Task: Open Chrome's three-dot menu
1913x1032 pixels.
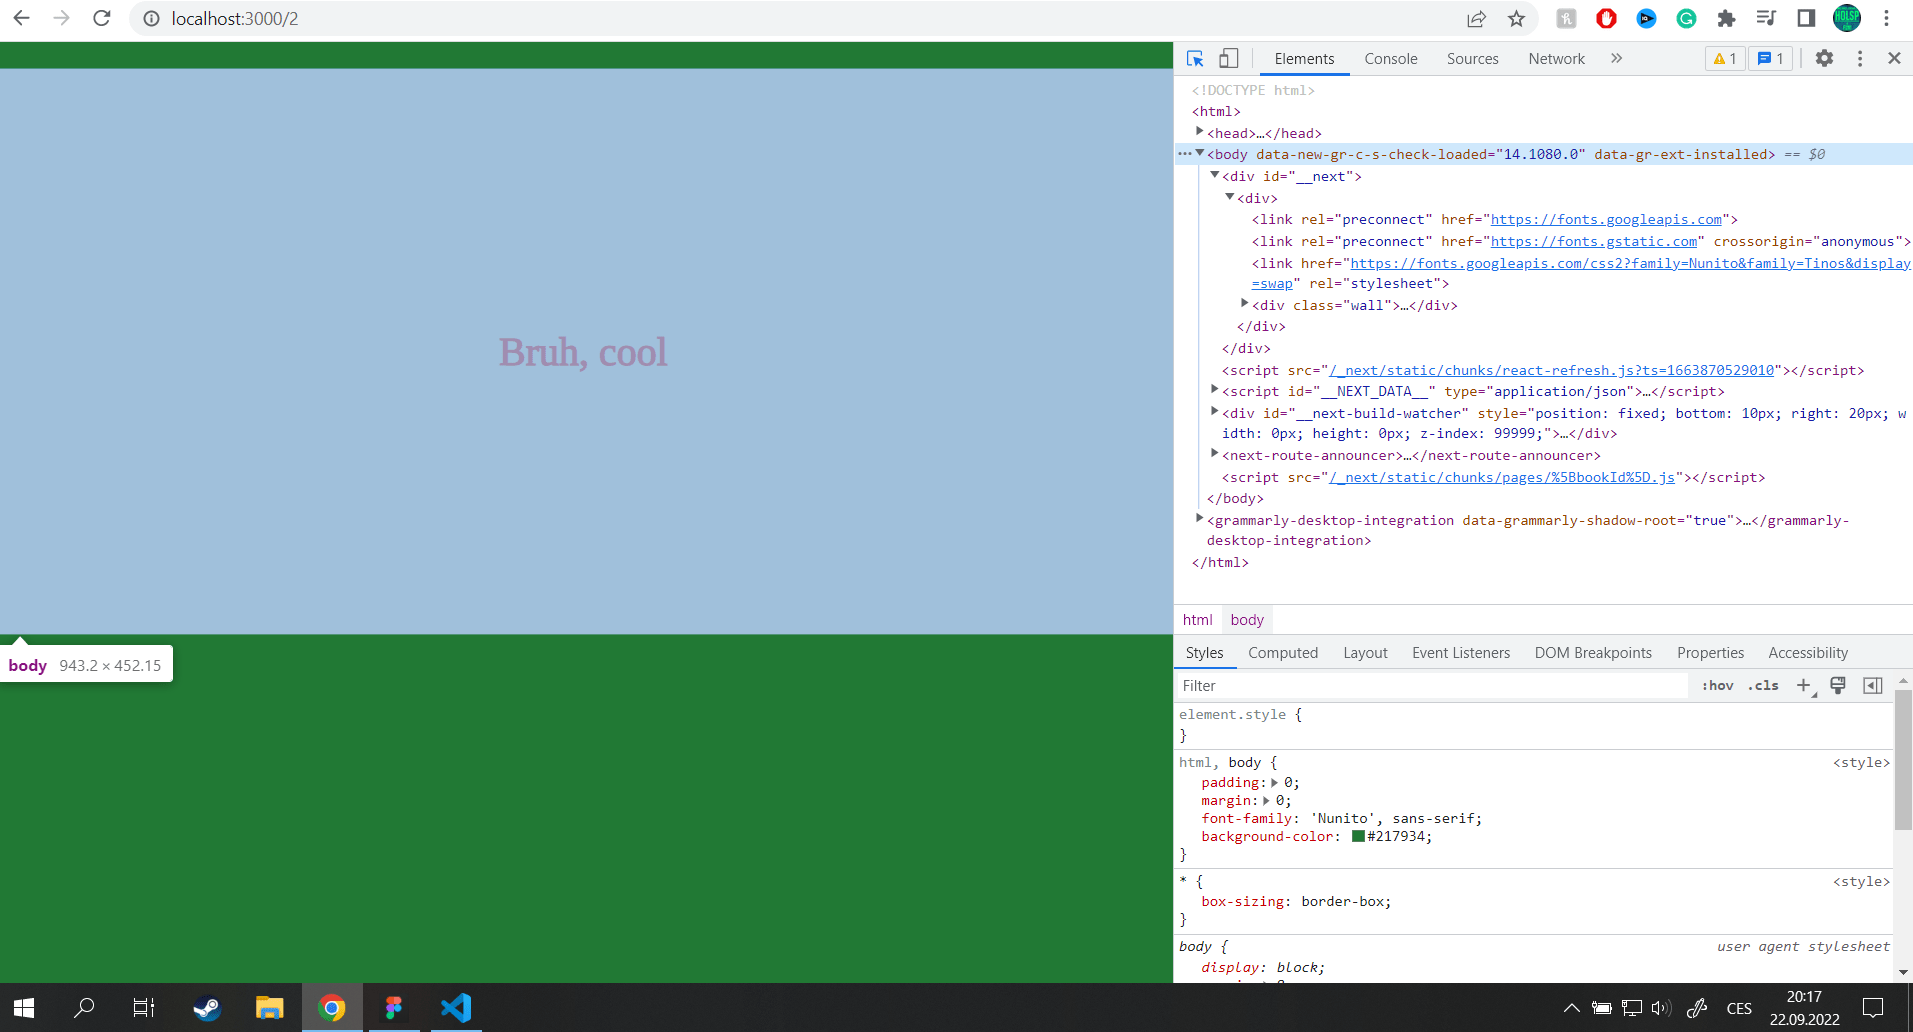Action: 1886,18
